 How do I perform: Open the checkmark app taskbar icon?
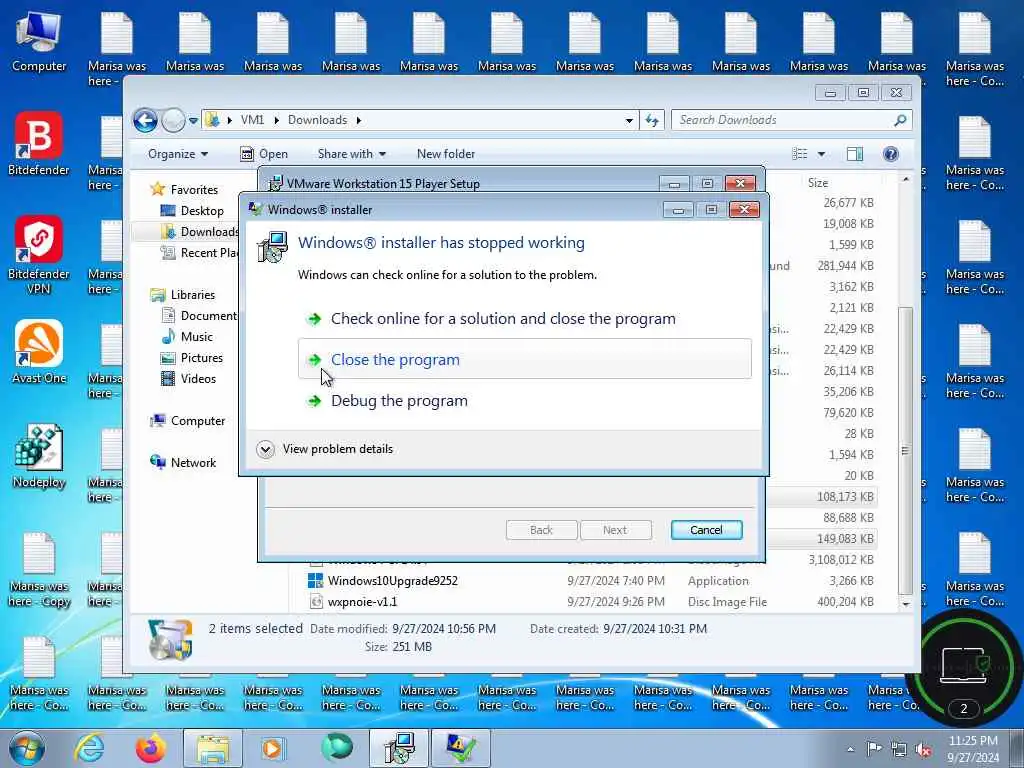tap(460, 748)
